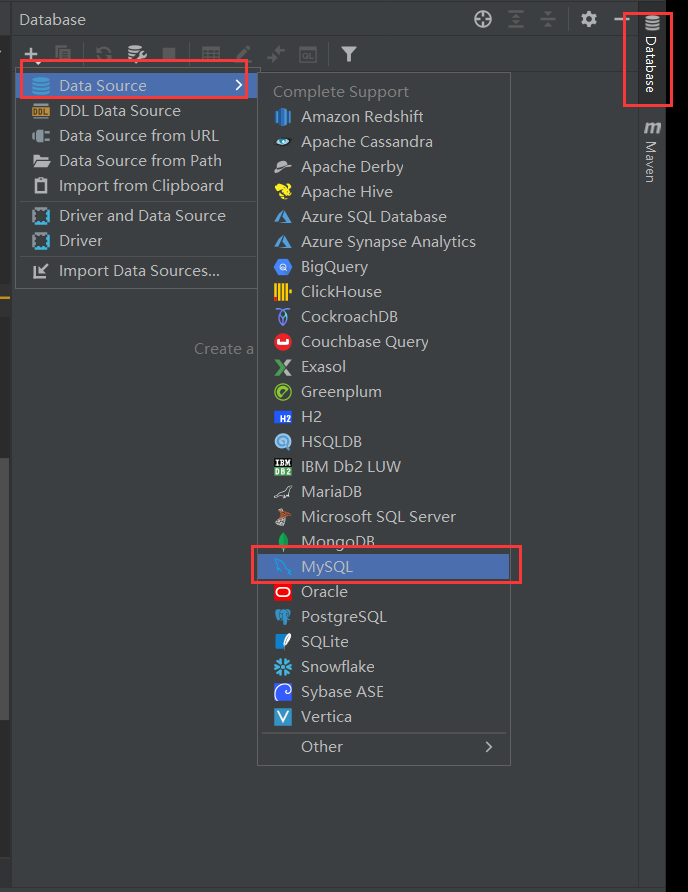688x892 pixels.
Task: Click the Duplicate icon in Database toolbar
Action: [63, 54]
